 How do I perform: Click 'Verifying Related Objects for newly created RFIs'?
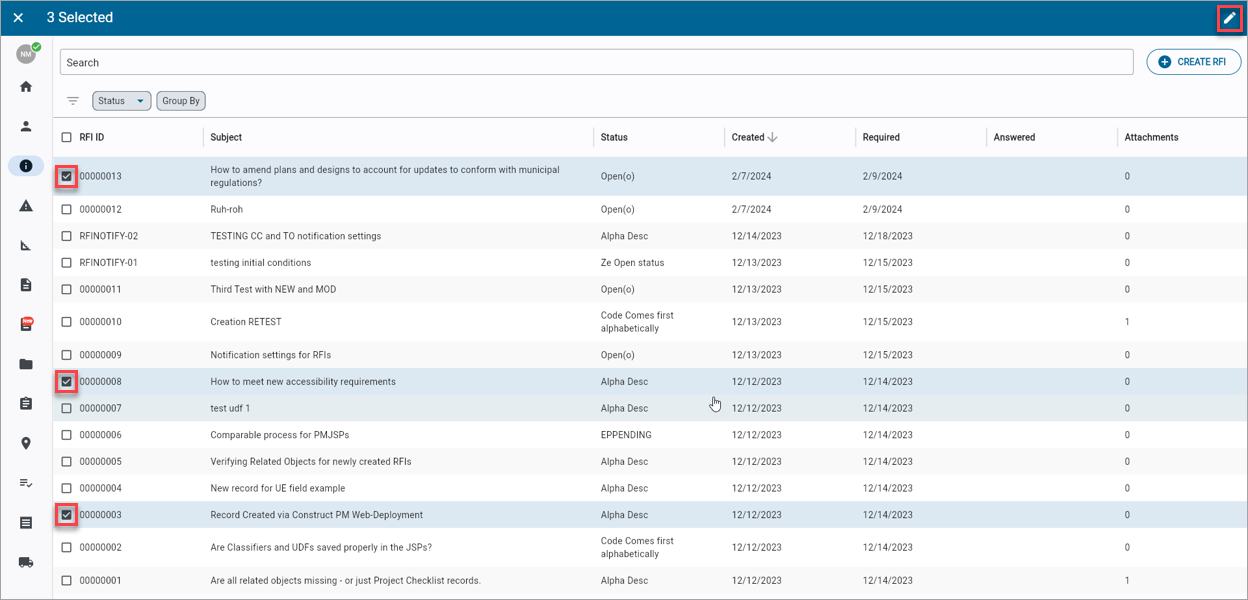coord(311,462)
